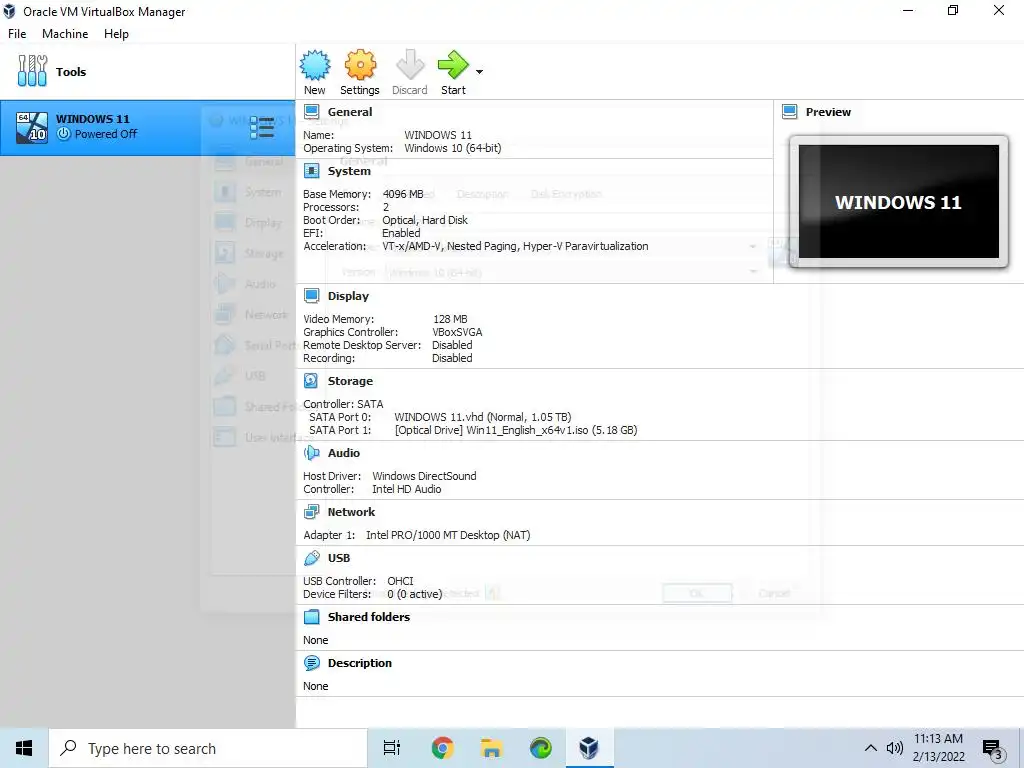This screenshot has height=768, width=1024.
Task: Show hidden system tray icons
Action: [x=870, y=748]
